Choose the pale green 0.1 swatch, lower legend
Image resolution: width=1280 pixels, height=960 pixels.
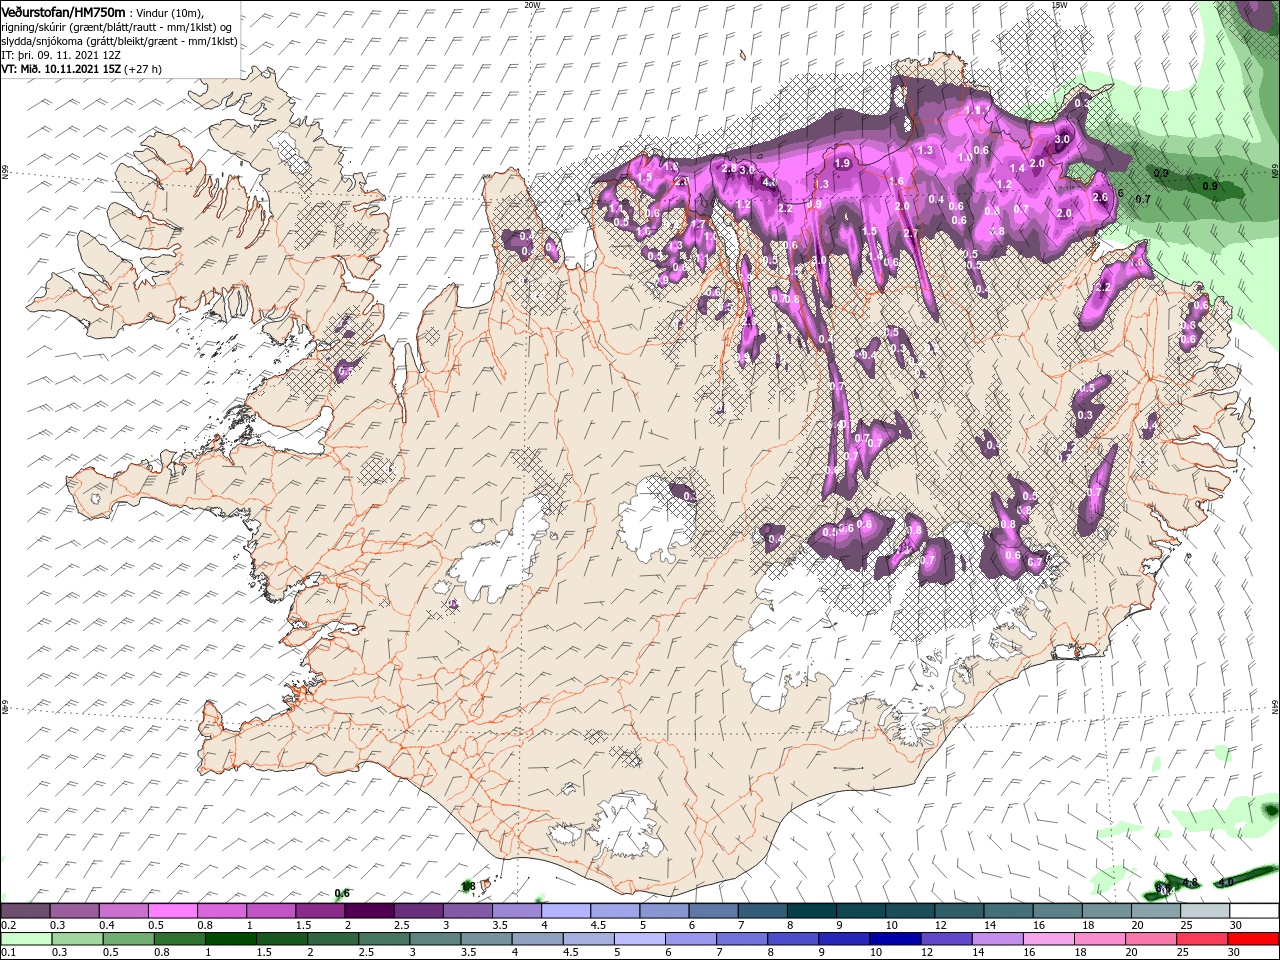26,939
